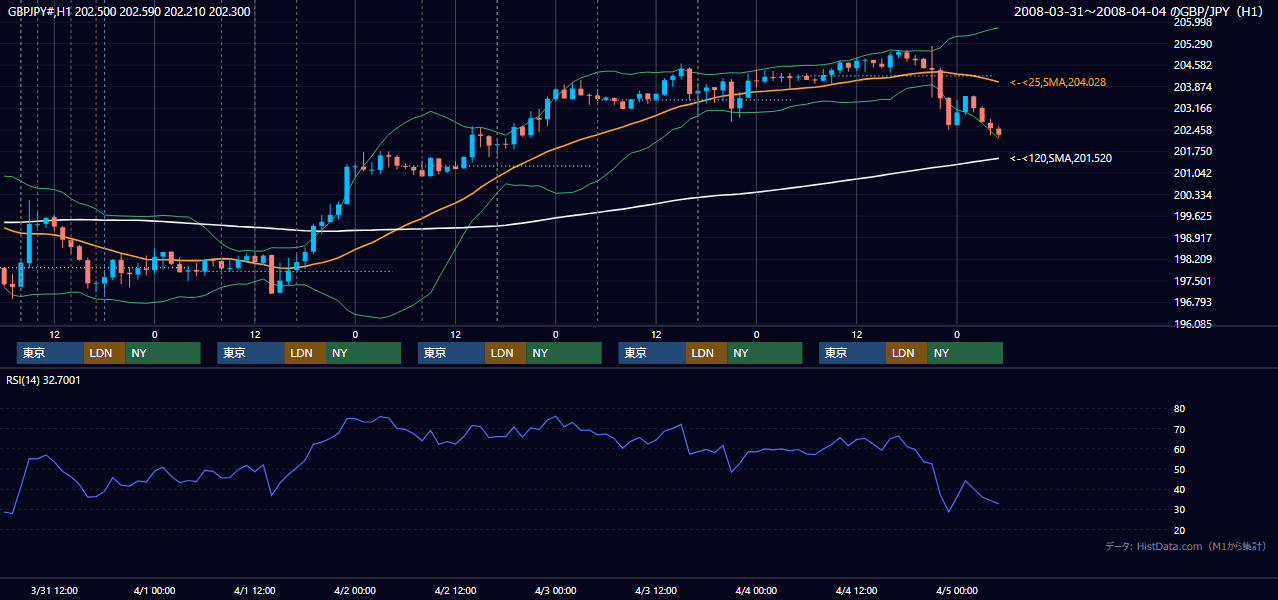Viewport: 1278px width, 600px height.
Task: Select the 東京 session block for 4/1
Action: coord(251,353)
